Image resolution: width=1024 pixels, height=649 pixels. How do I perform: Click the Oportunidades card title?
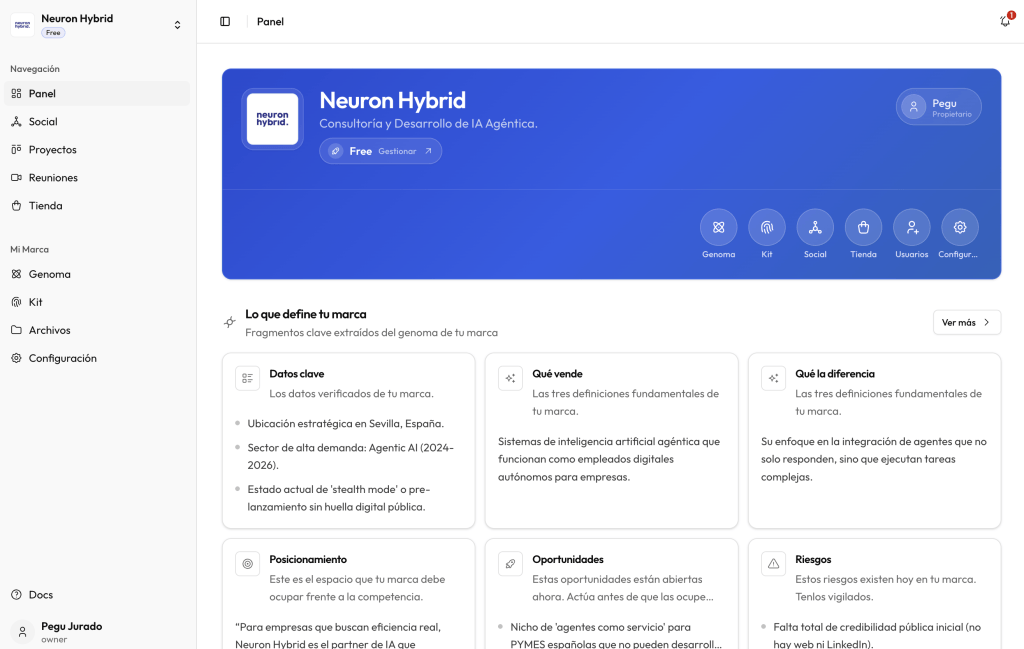(x=568, y=559)
